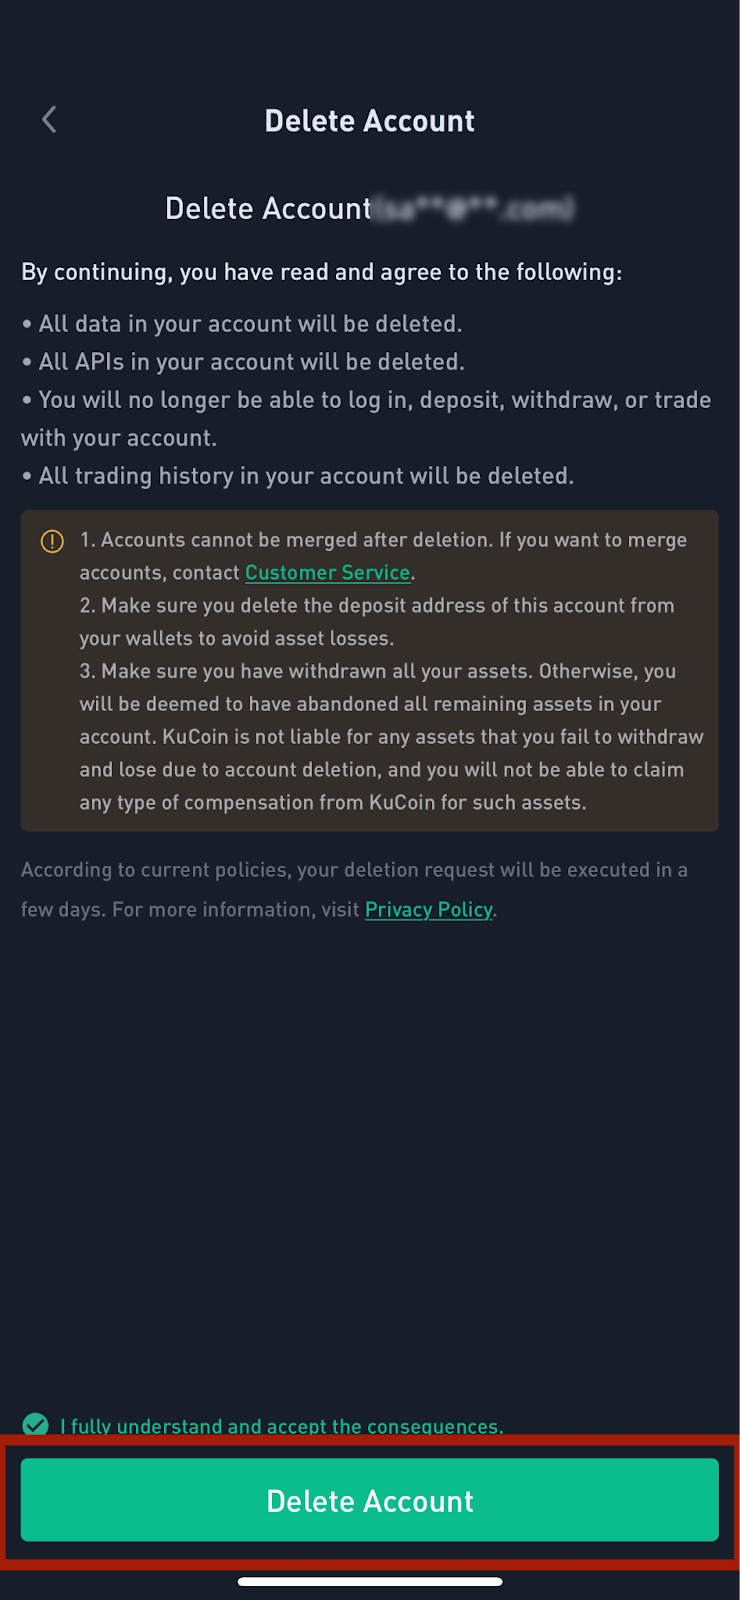Click 'By continuing, you have read' sentence
Viewport: 740px width, 1600px height.
click(x=322, y=272)
